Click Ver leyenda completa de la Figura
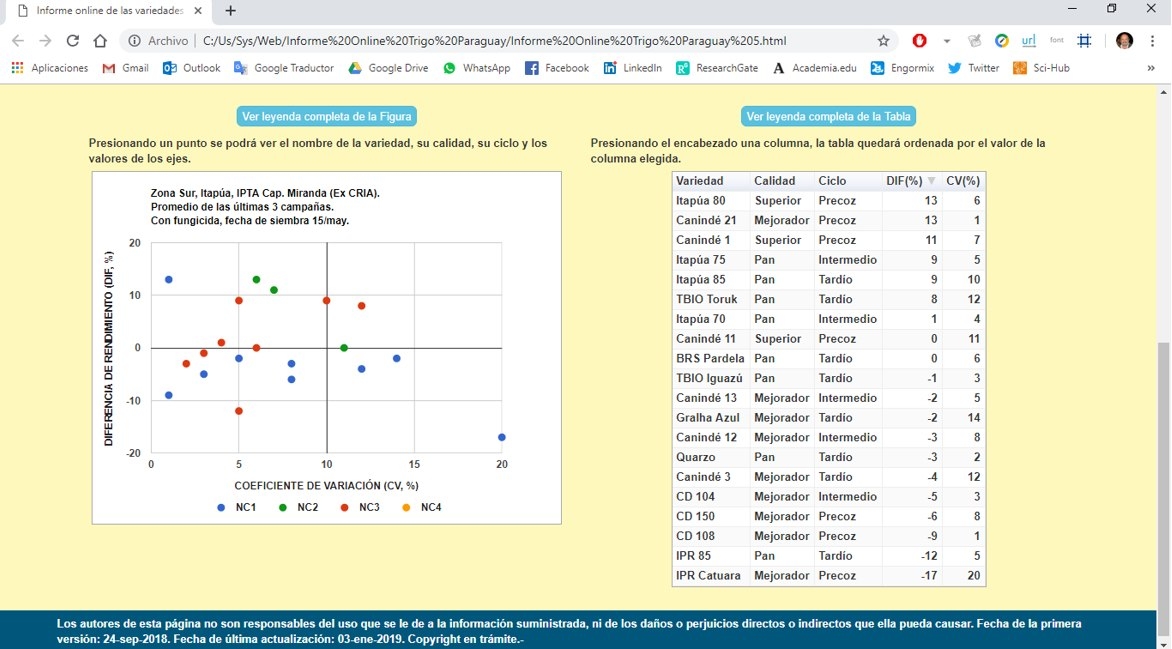This screenshot has width=1172, height=649. tap(327, 117)
